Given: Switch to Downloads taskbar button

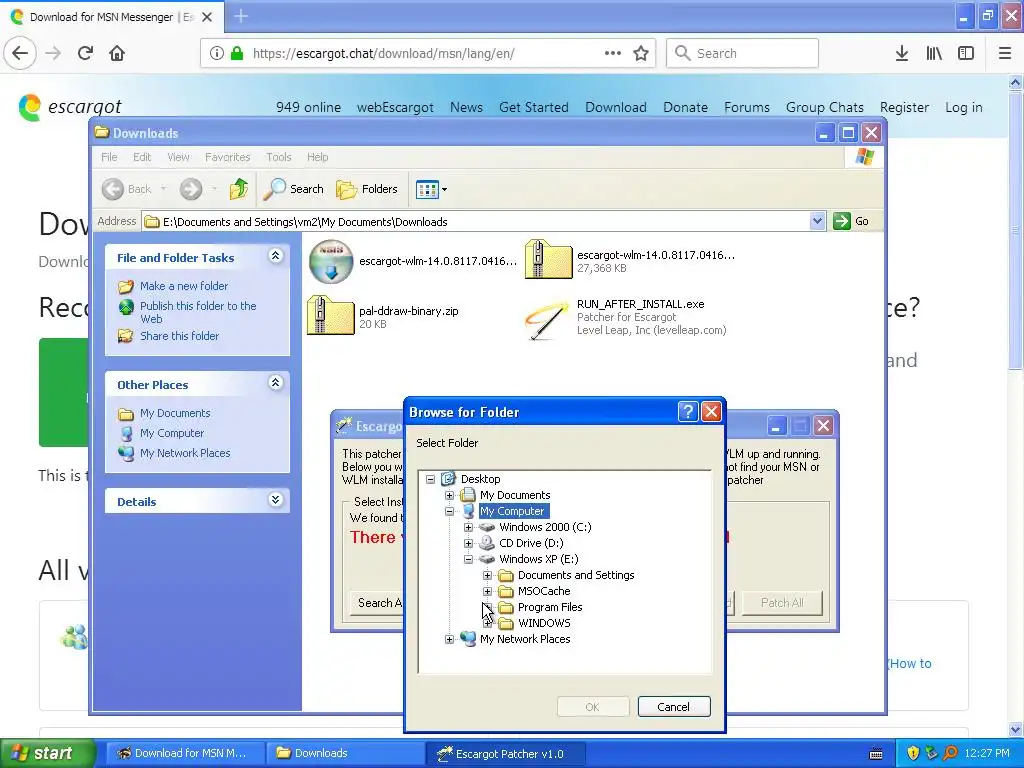Looking at the screenshot, I should 345,753.
